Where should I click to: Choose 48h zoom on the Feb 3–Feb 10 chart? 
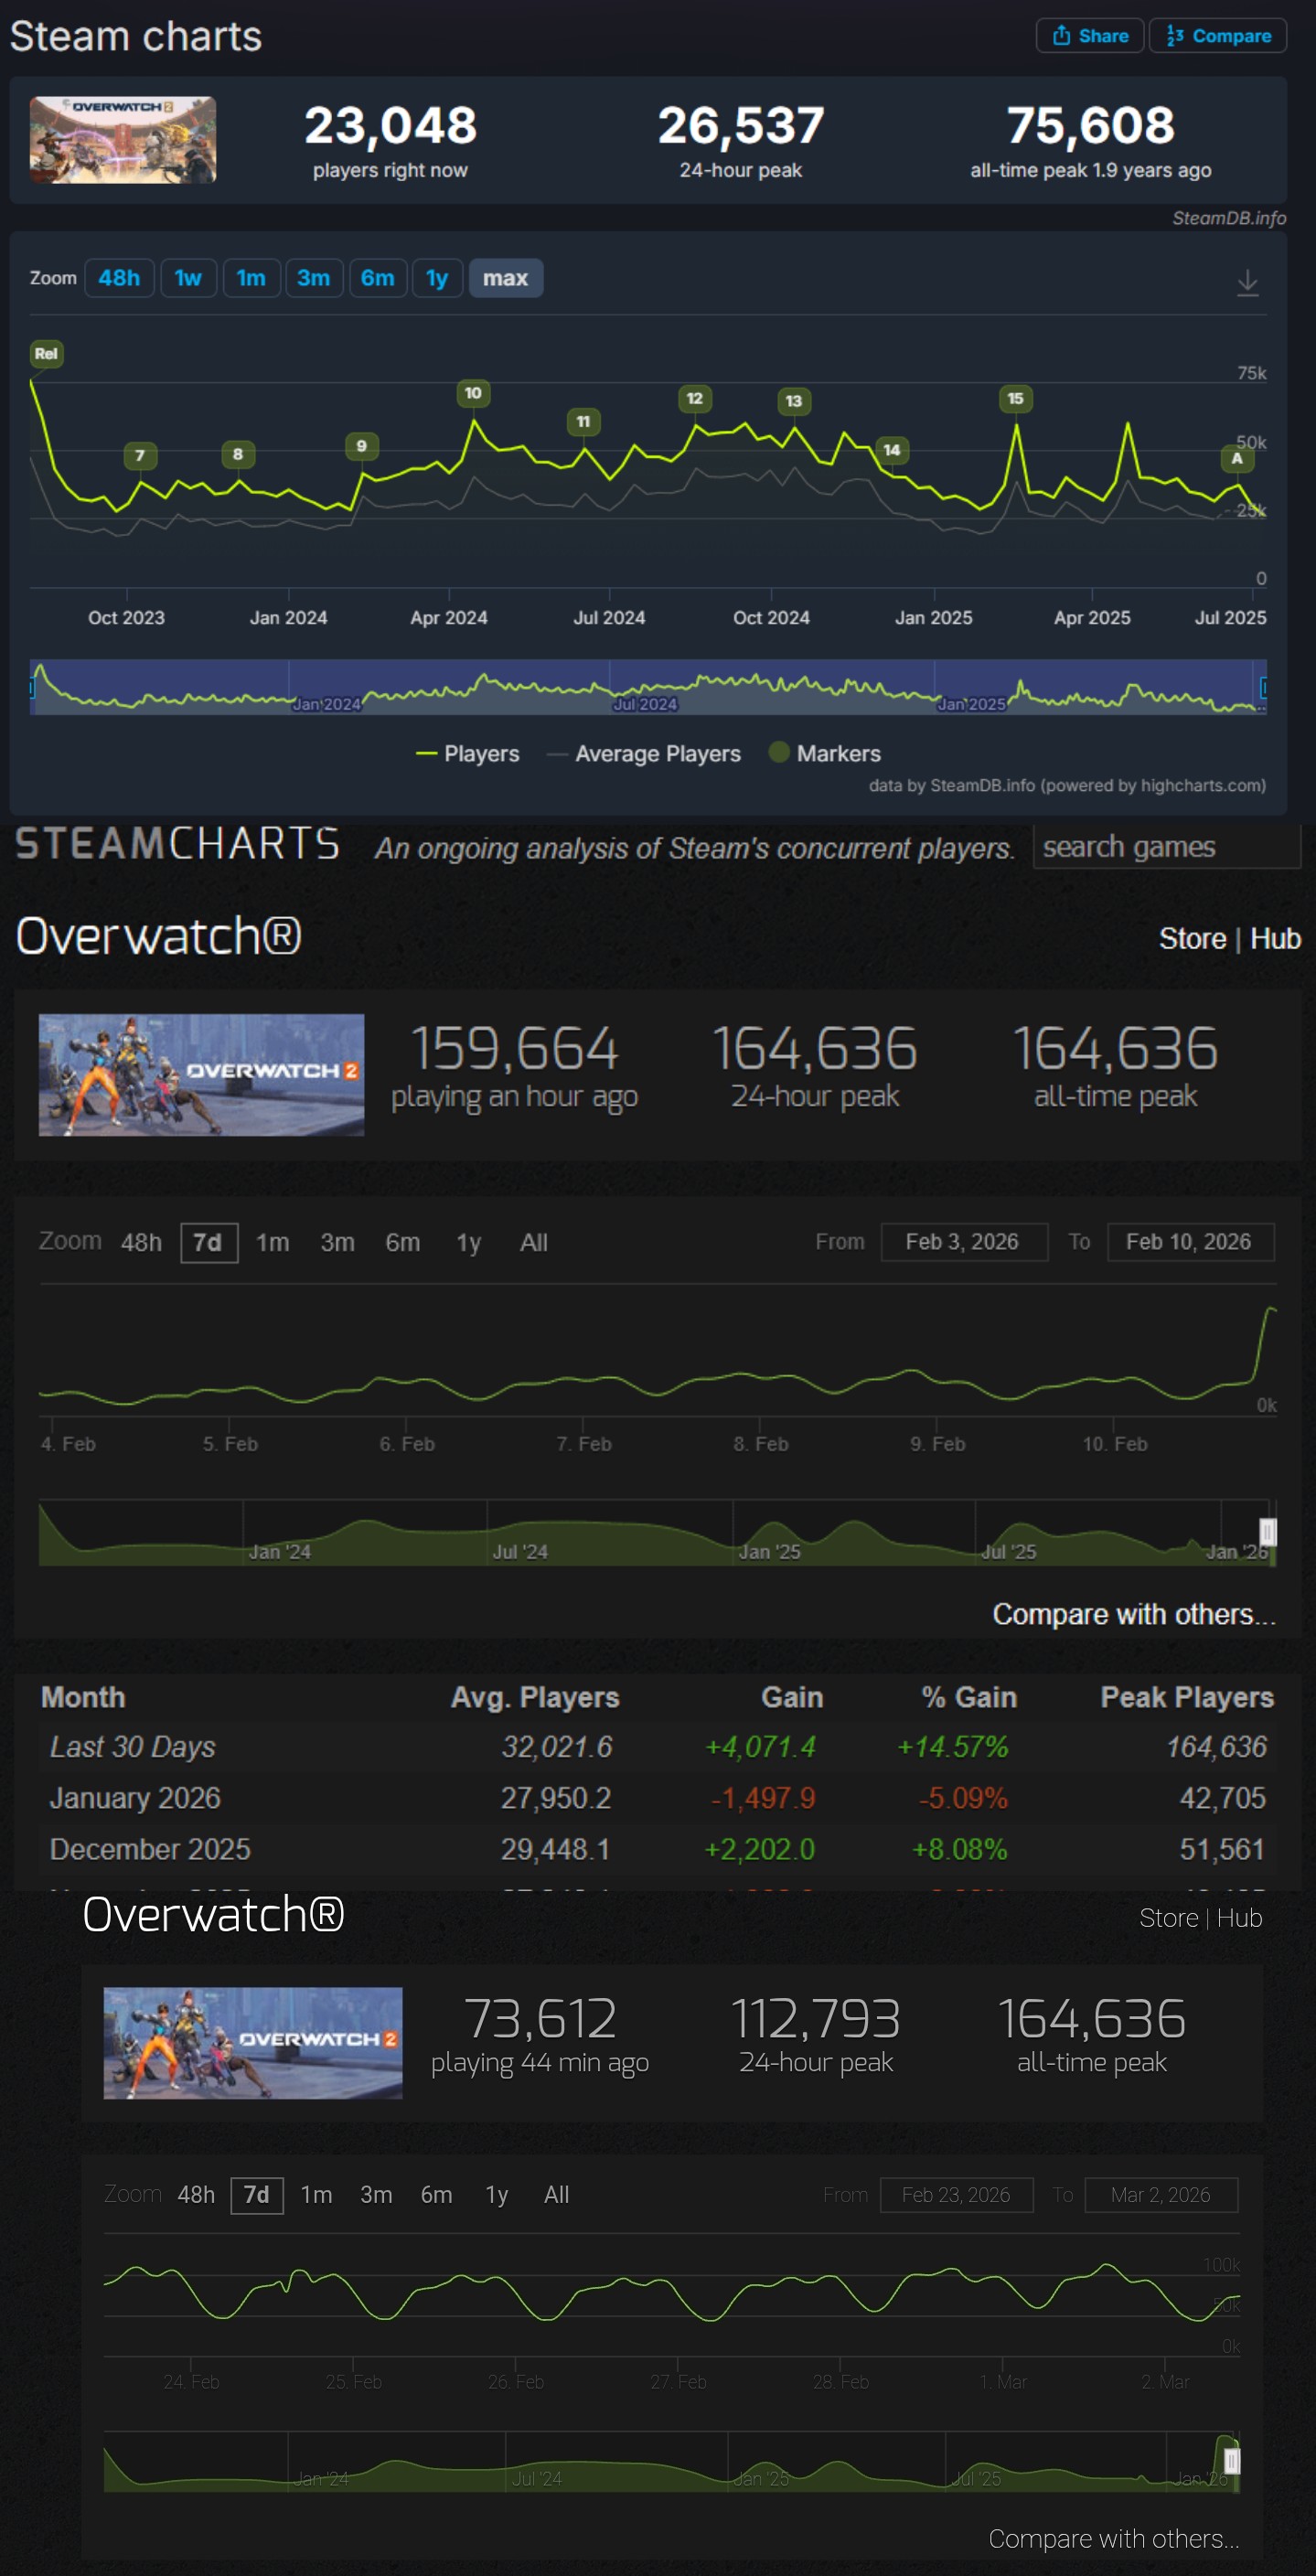point(141,1243)
